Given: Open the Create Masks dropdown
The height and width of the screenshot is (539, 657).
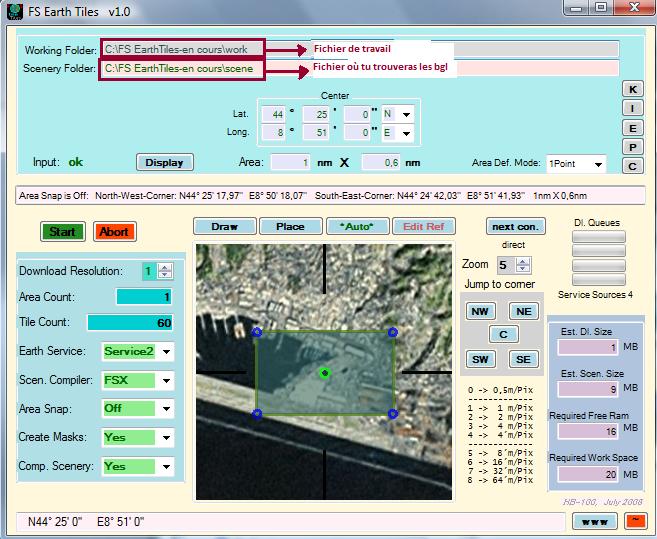Looking at the screenshot, I should [166, 438].
